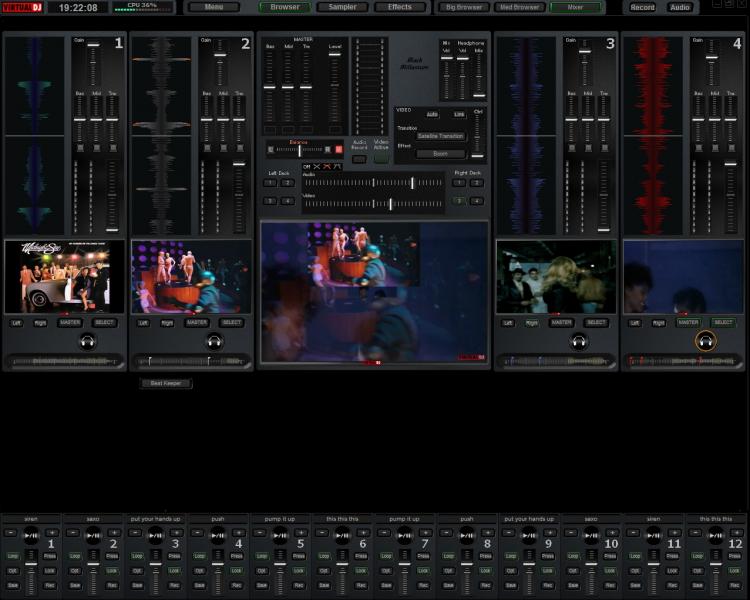Click the Beat Keeper button

pos(166,383)
